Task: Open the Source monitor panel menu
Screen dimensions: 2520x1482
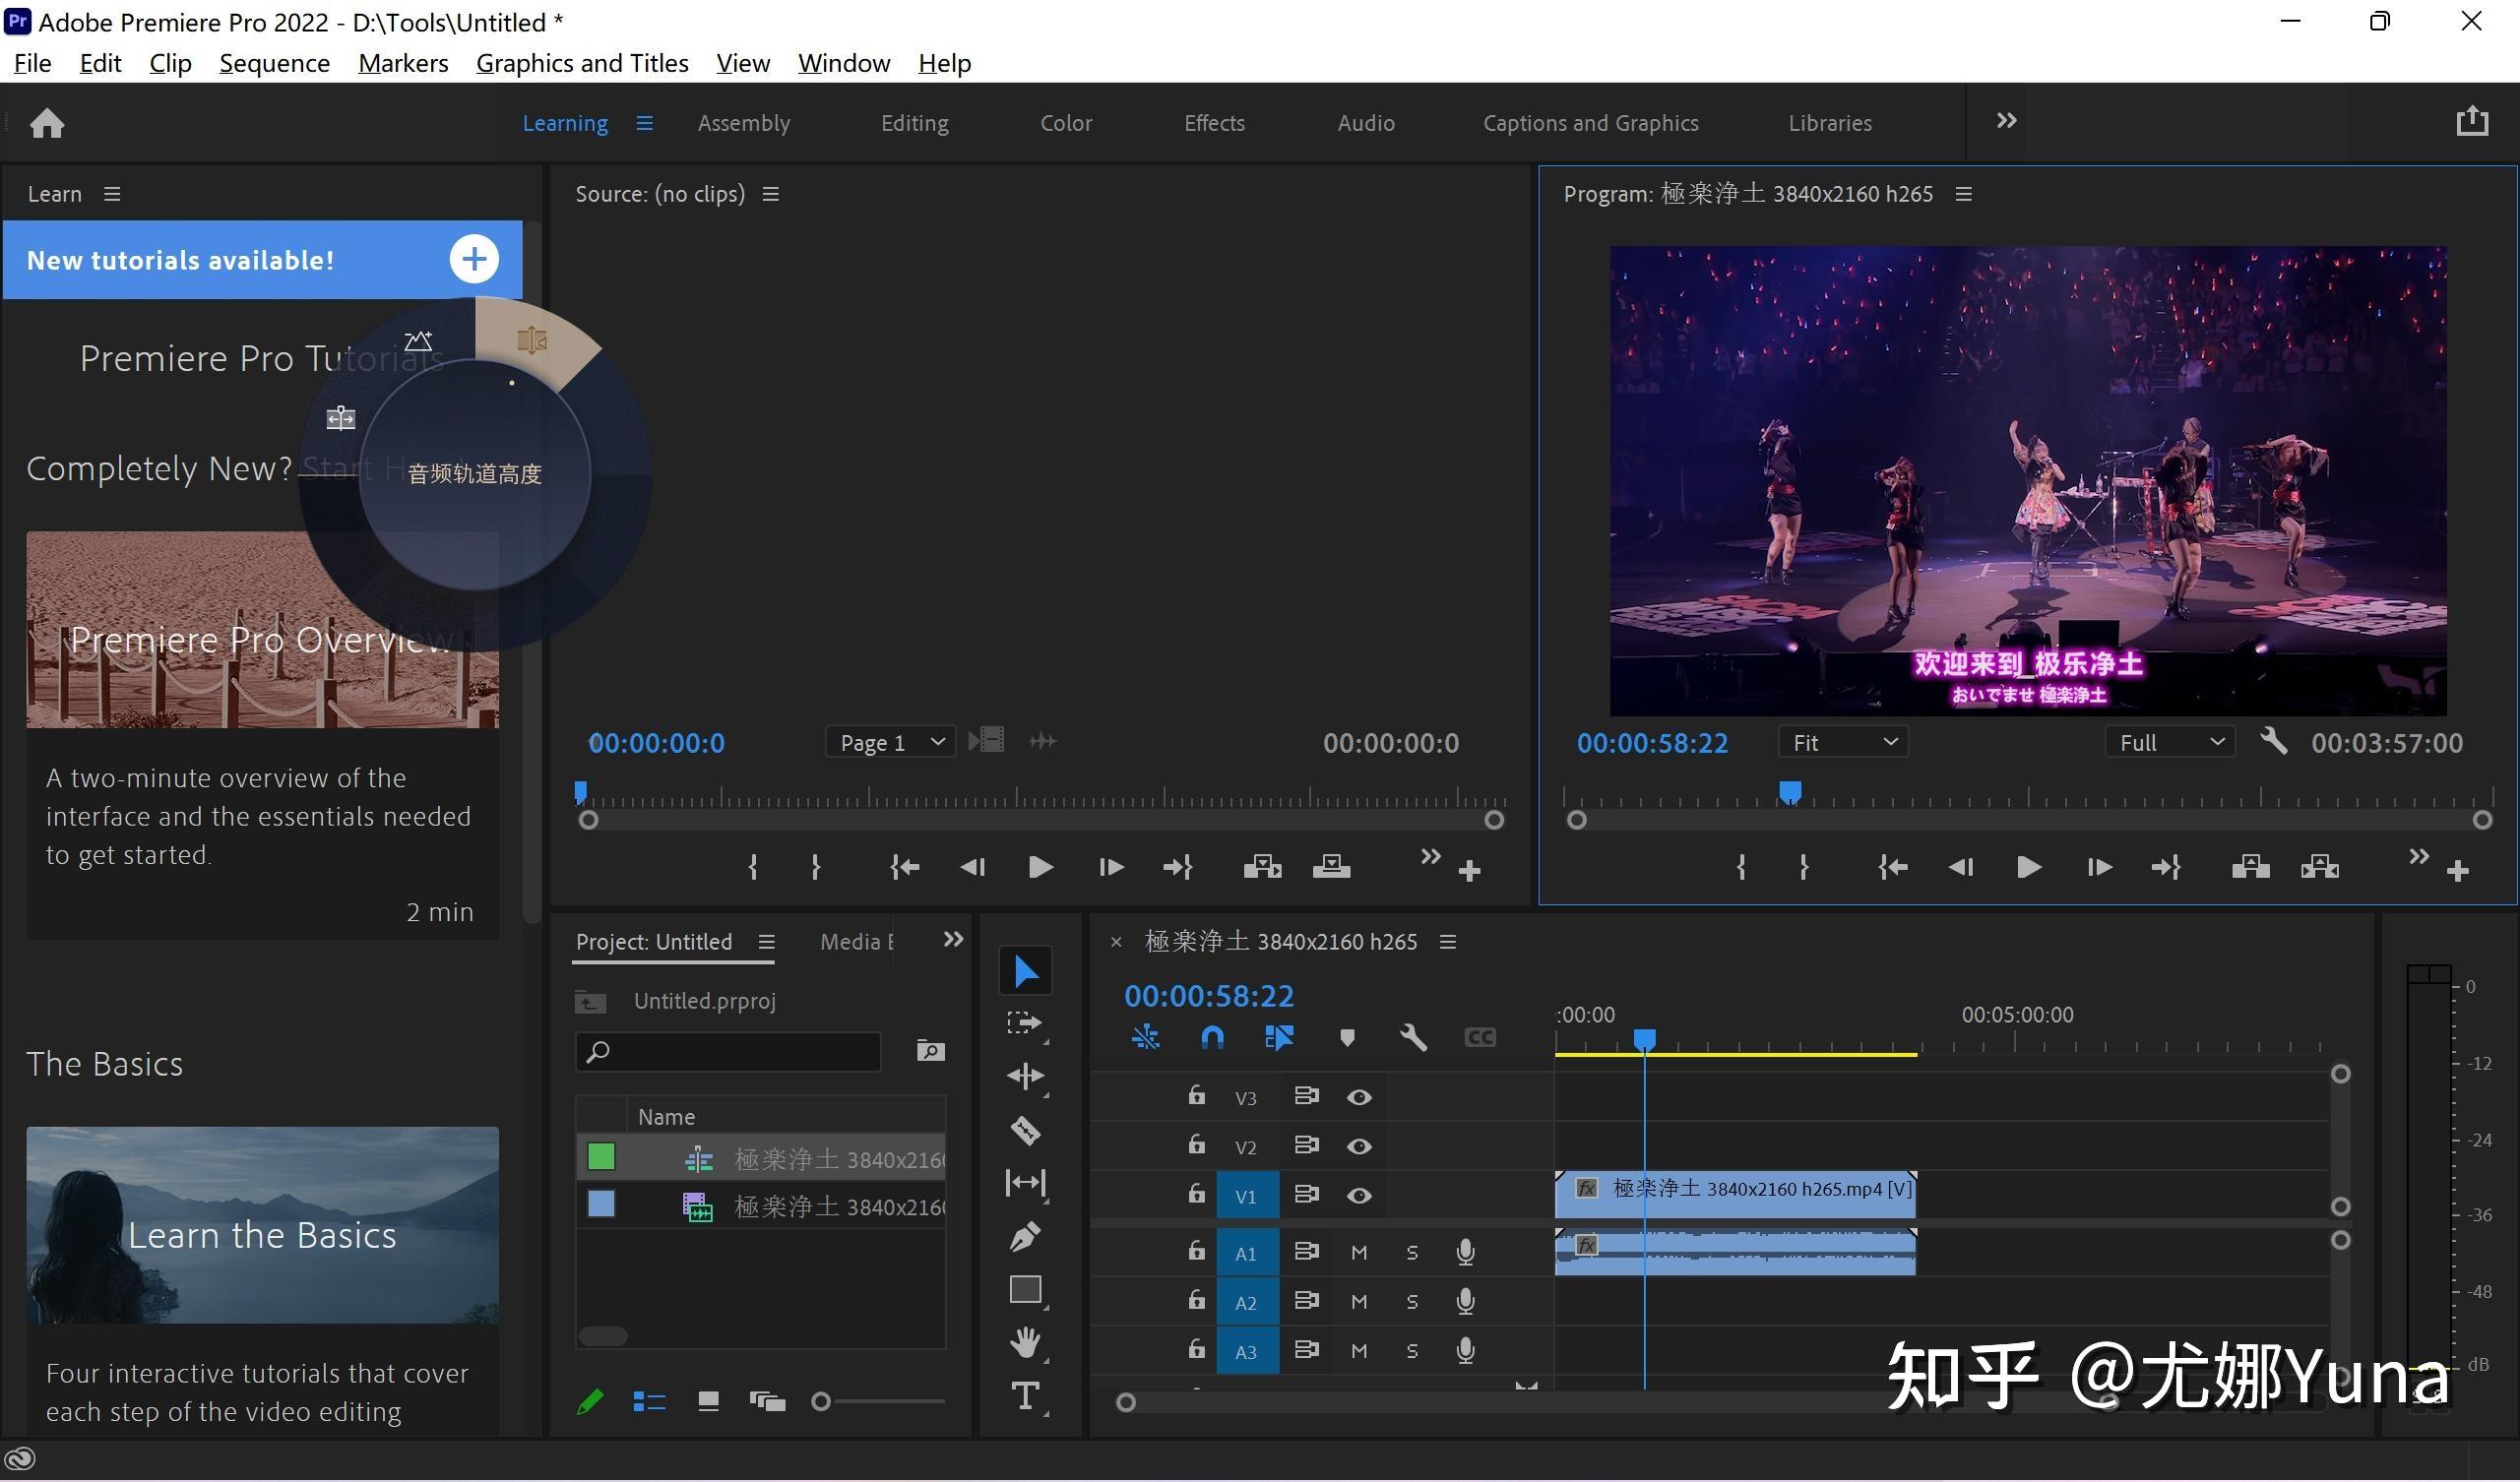Action: [770, 194]
